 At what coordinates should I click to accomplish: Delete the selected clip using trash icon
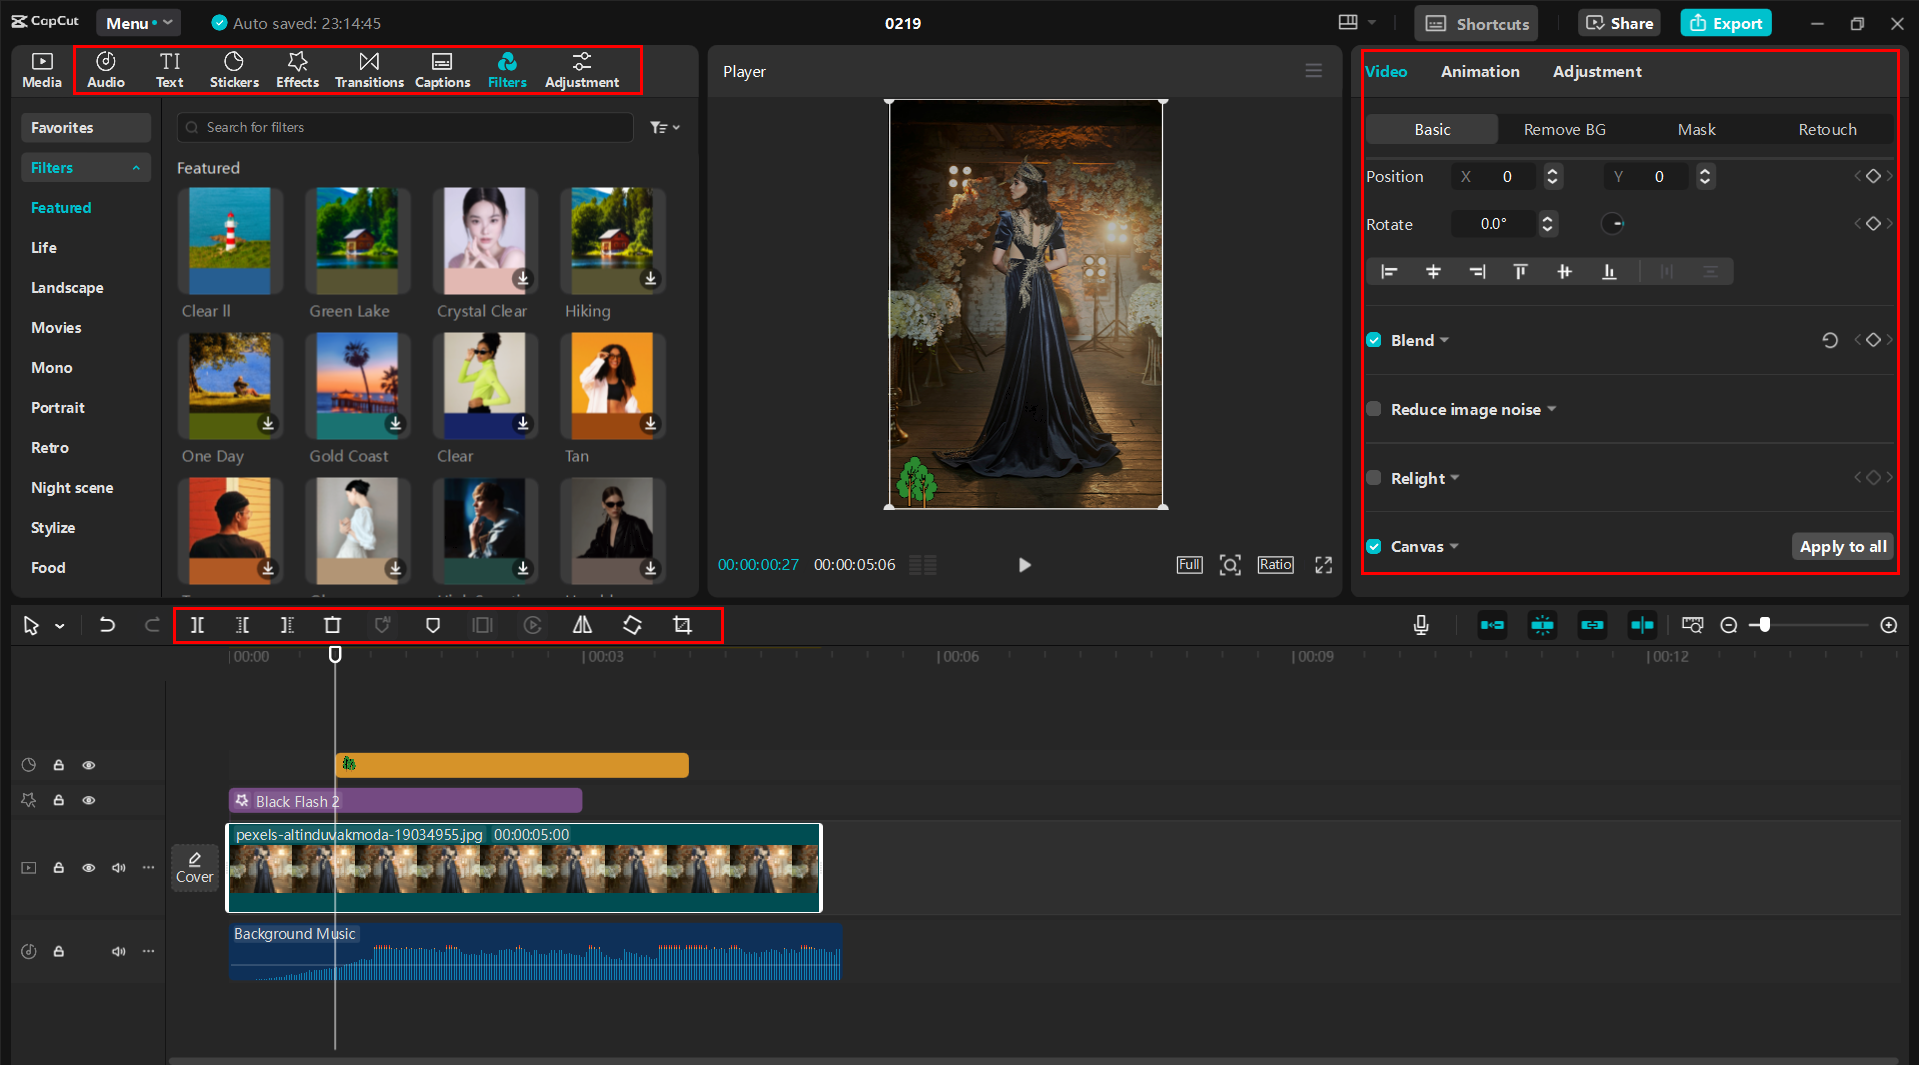(333, 625)
